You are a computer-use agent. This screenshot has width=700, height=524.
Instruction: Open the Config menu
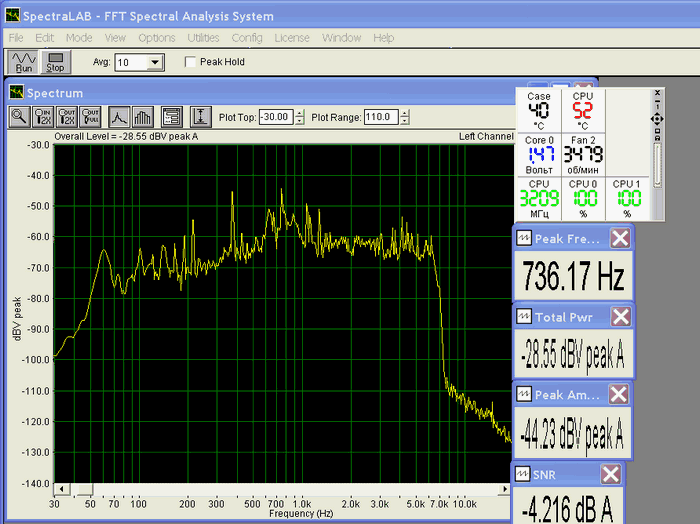click(x=246, y=38)
